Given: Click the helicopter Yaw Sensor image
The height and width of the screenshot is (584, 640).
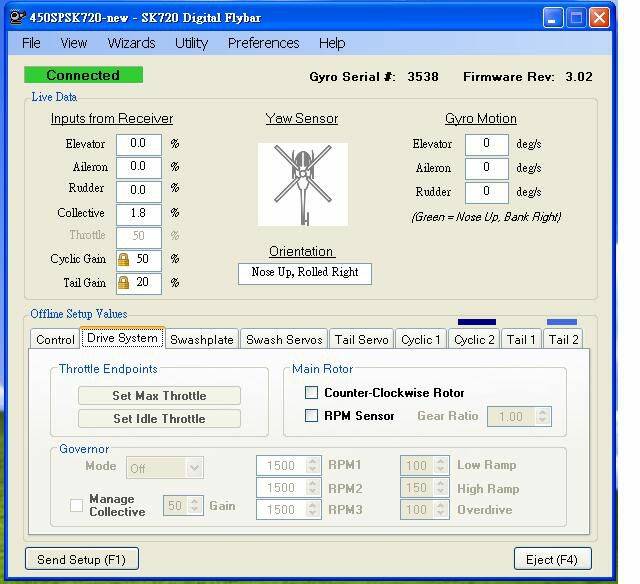Looking at the screenshot, I should pyautogui.click(x=303, y=184).
